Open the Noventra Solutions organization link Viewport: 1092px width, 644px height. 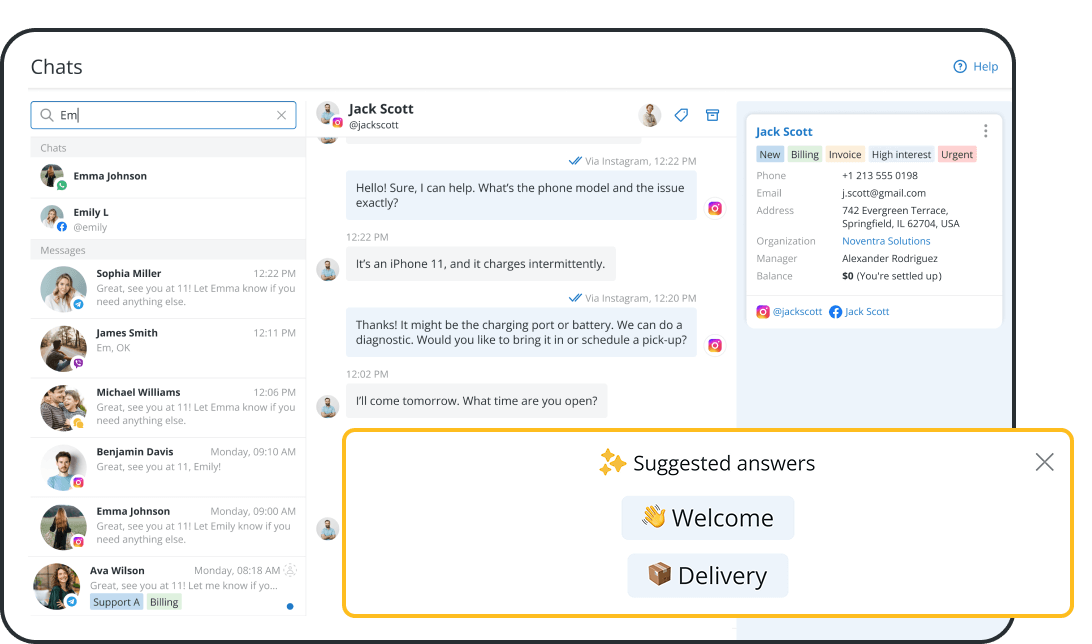[x=885, y=240]
